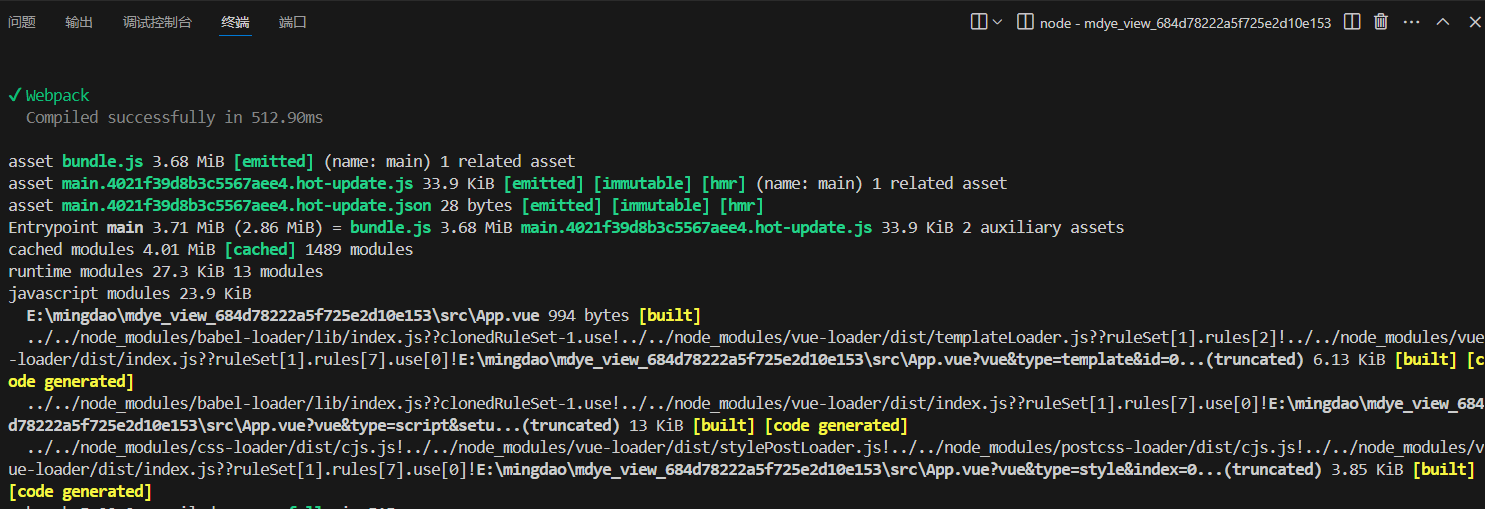Maximize the panel with the up chevron
1485x509 pixels.
point(1443,22)
